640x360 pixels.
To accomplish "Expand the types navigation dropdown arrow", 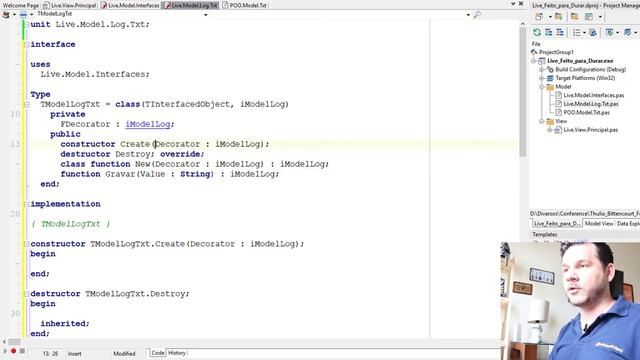I will coord(31,15).
